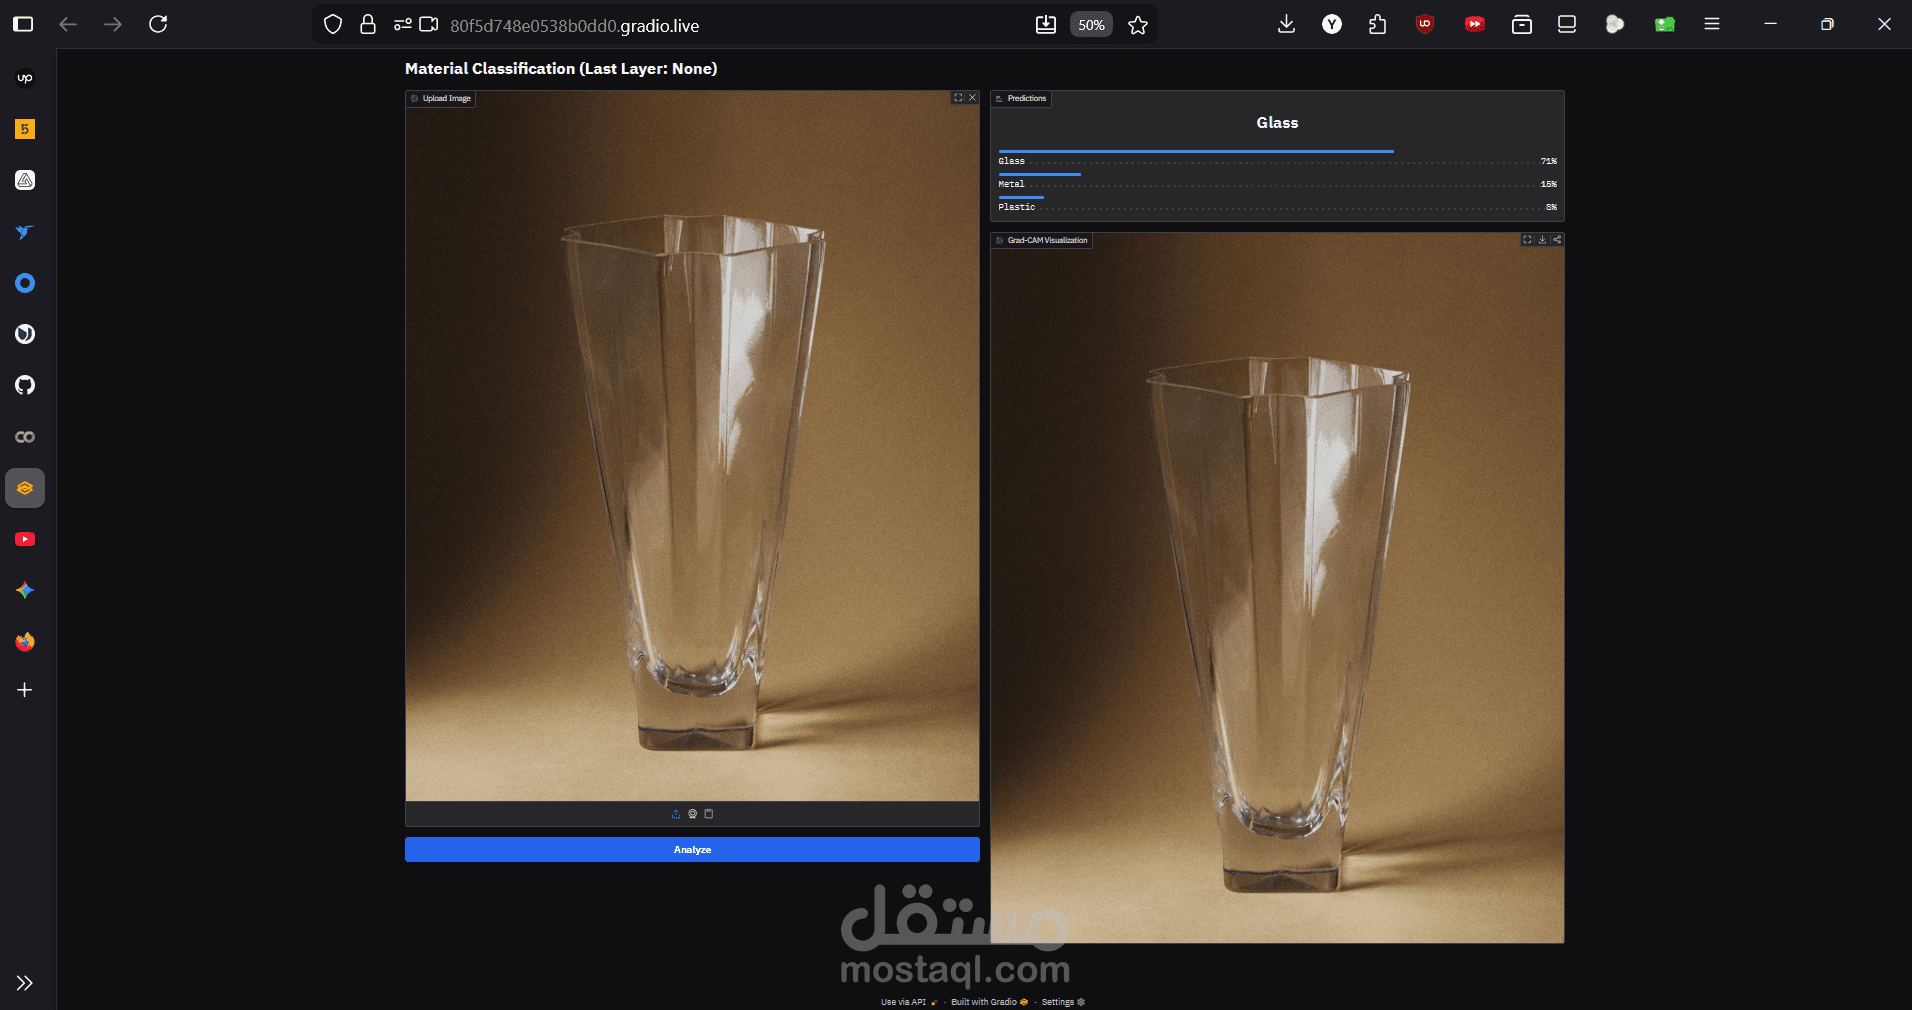Switch to the blue ring pinned tab
1912x1010 pixels.
(25, 283)
